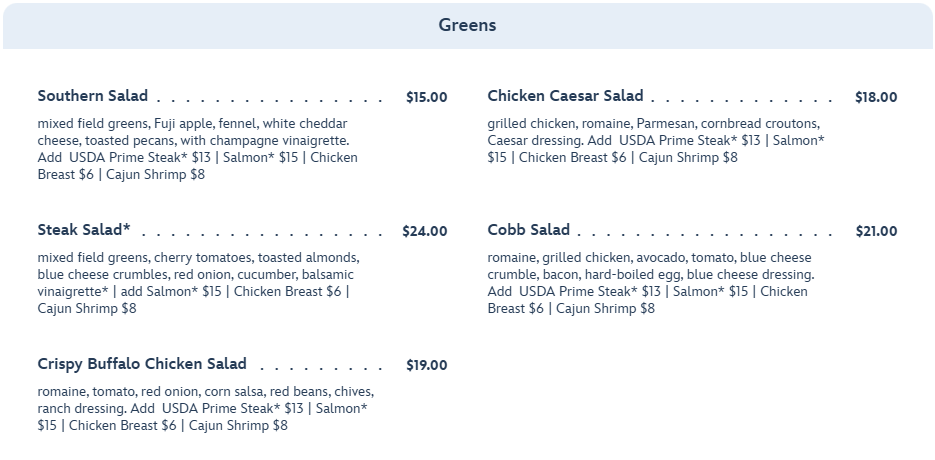Click the Cobb Salad description text
The height and width of the screenshot is (460, 935).
[650, 283]
